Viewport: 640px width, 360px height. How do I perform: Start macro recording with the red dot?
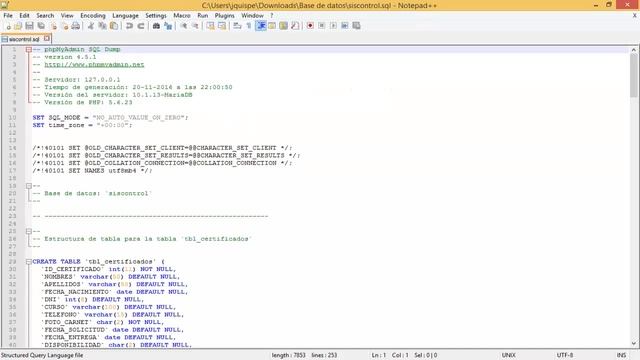click(x=310, y=26)
